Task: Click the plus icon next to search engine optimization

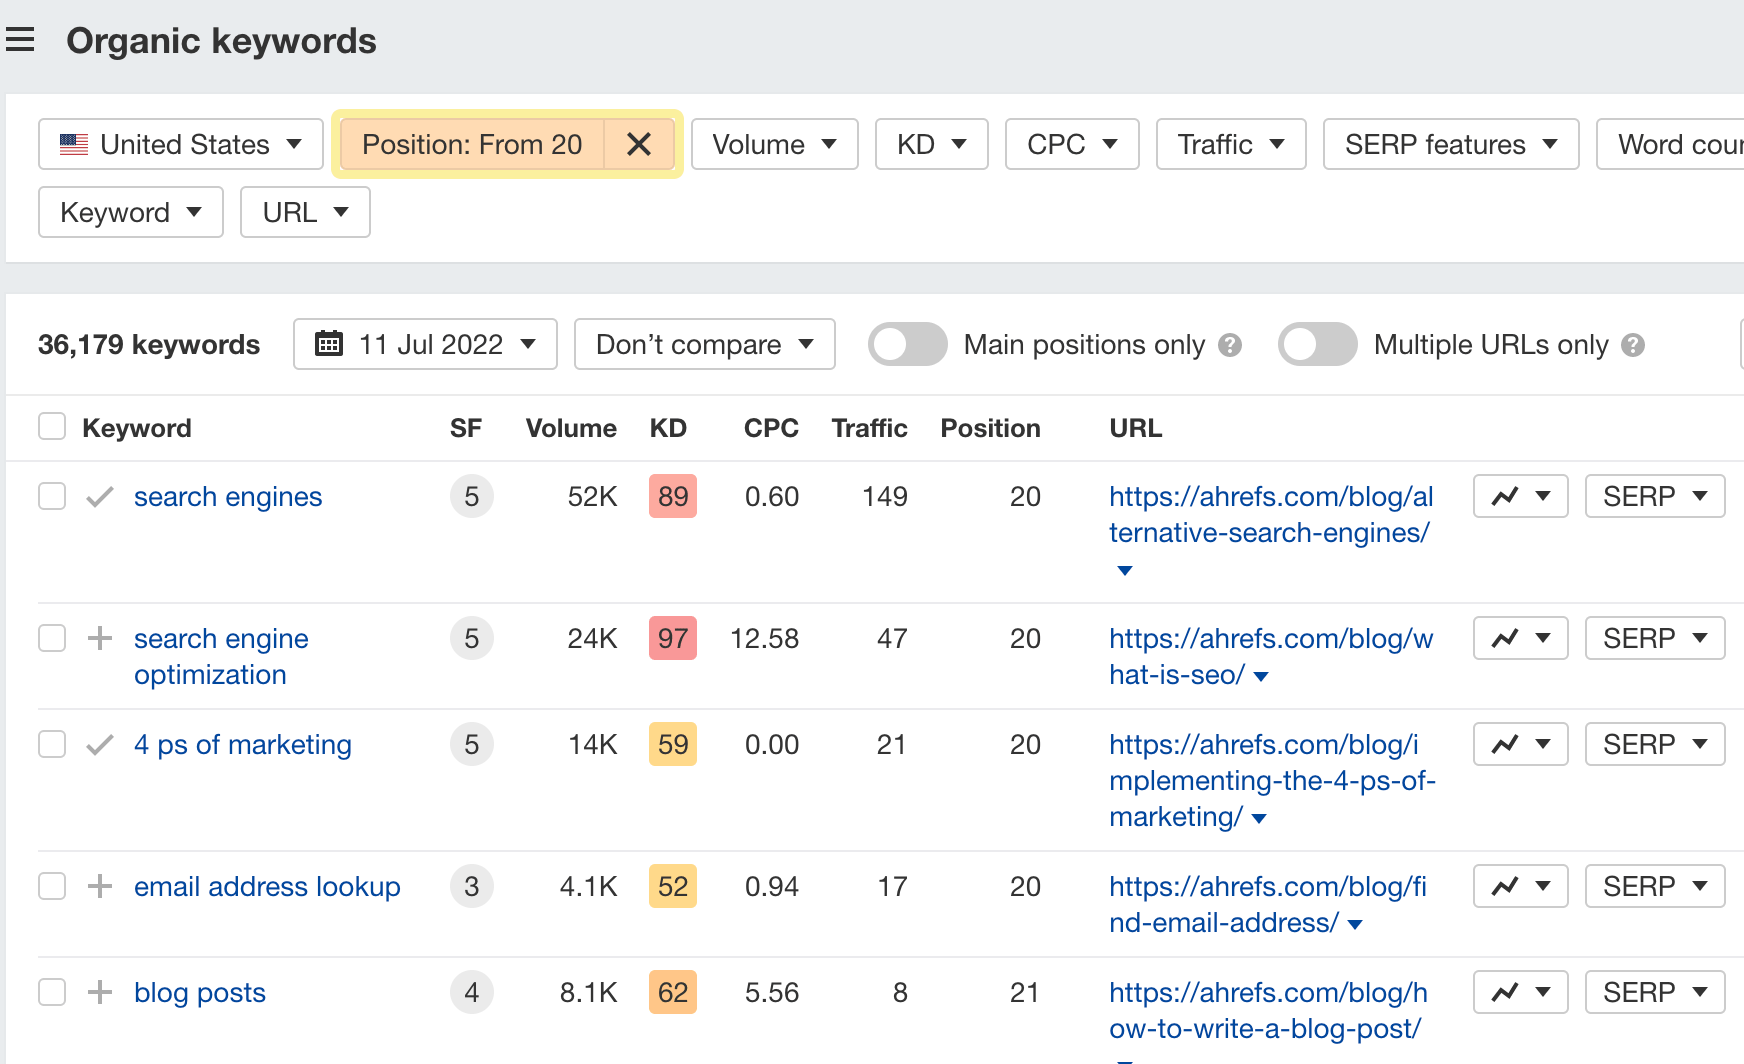Action: pos(99,638)
